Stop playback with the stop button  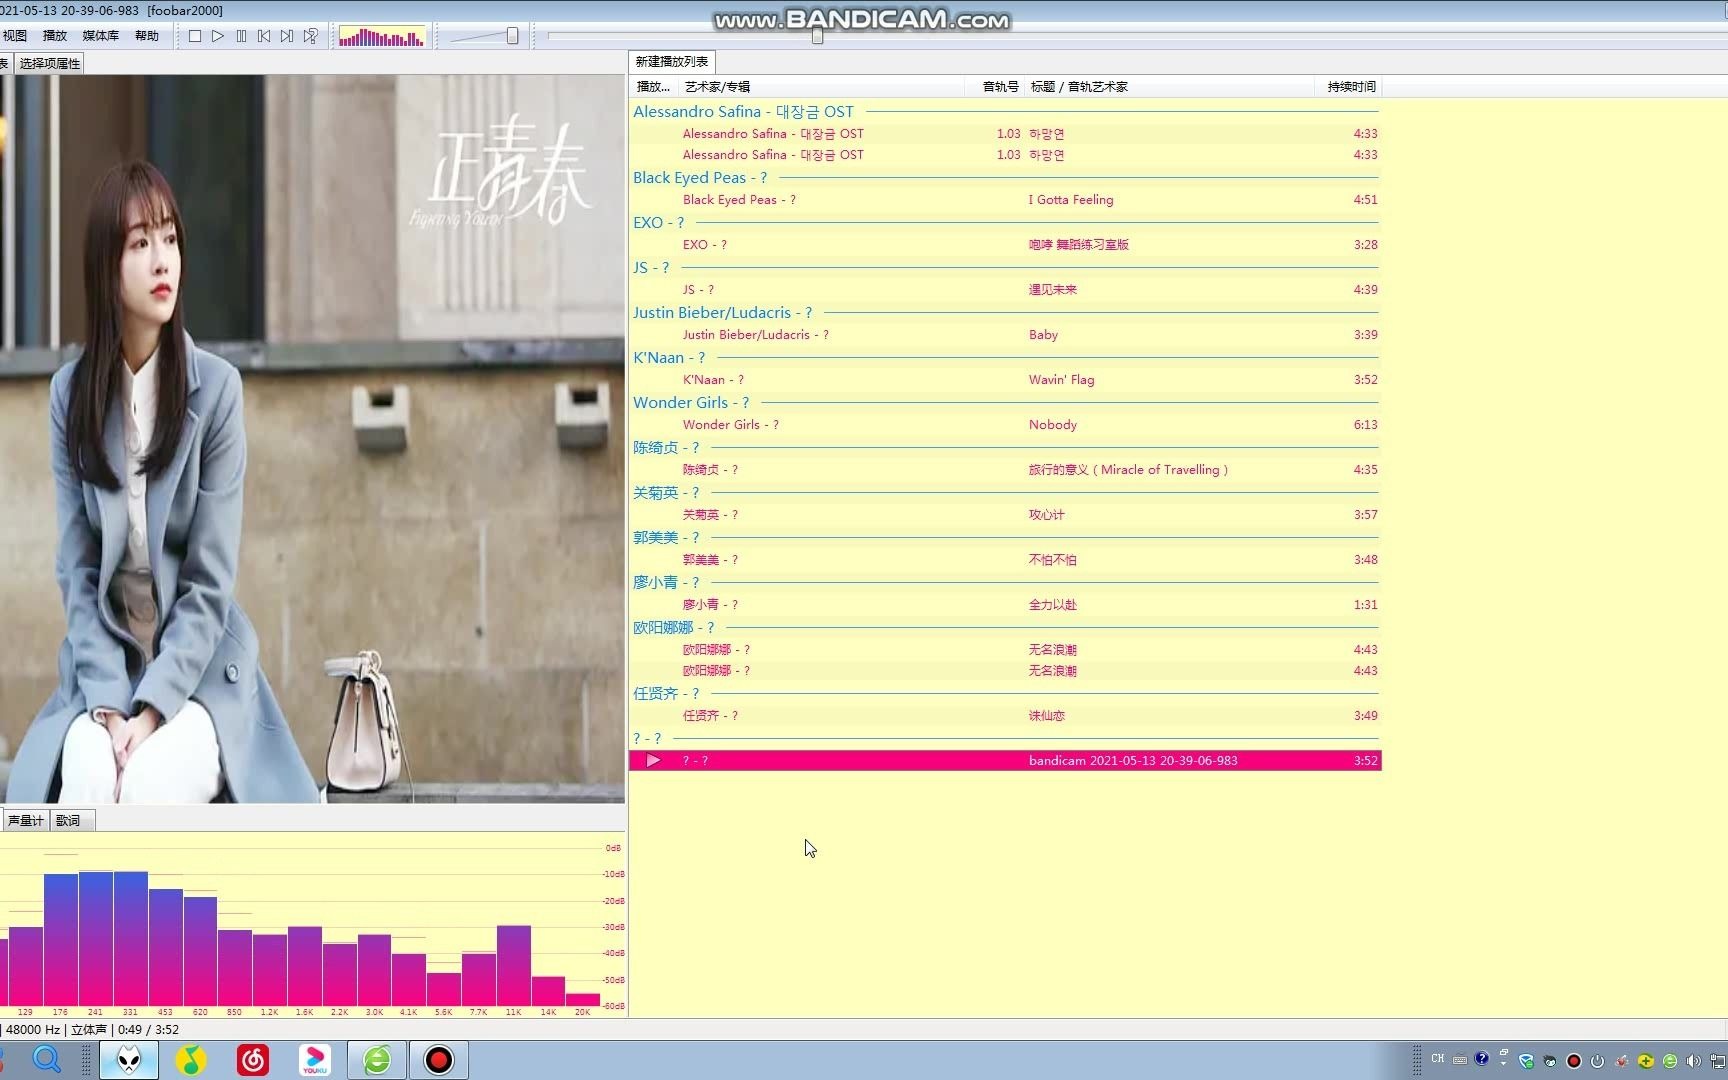click(x=195, y=36)
